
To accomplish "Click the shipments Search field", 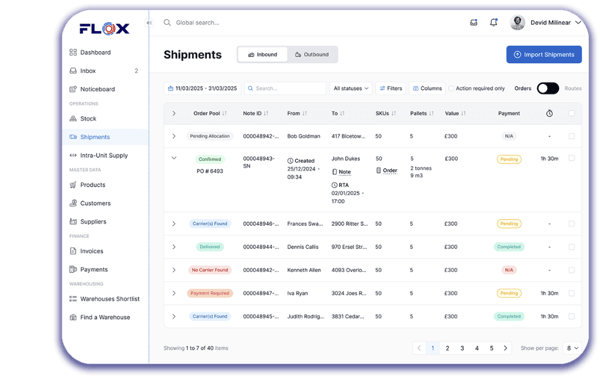I will point(285,88).
